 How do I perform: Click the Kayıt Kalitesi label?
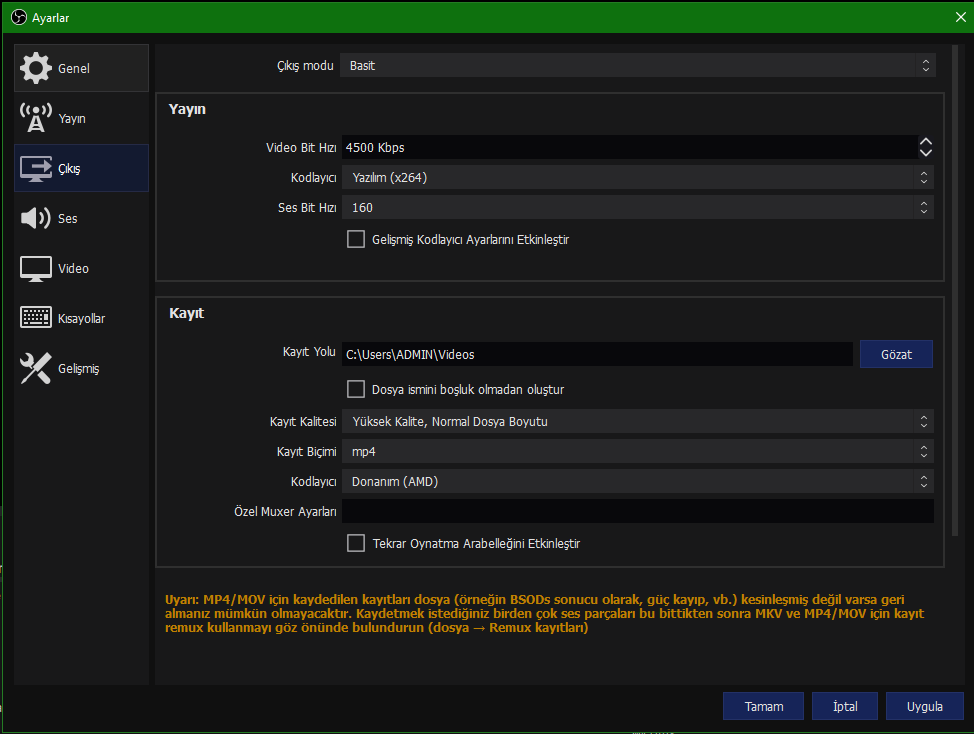click(303, 422)
